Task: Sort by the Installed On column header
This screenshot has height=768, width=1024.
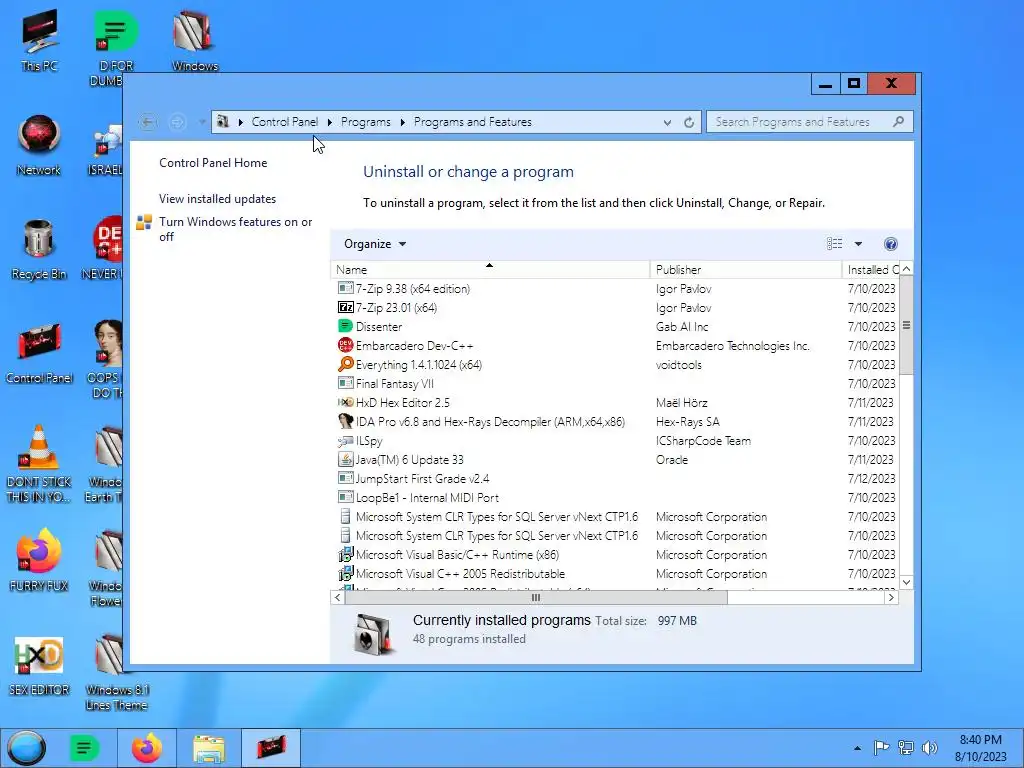Action: 871,270
